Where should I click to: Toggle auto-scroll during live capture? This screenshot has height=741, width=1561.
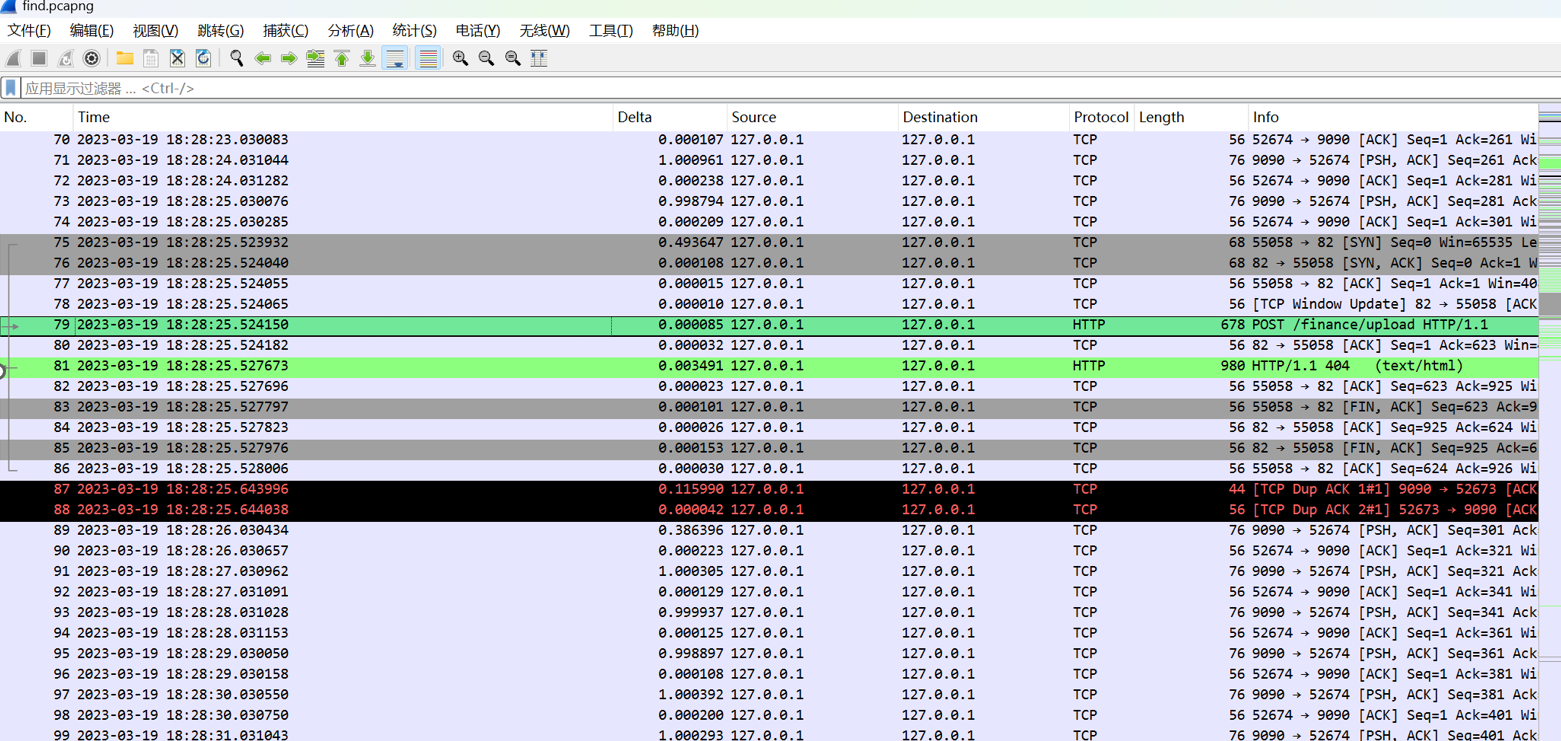tap(395, 59)
